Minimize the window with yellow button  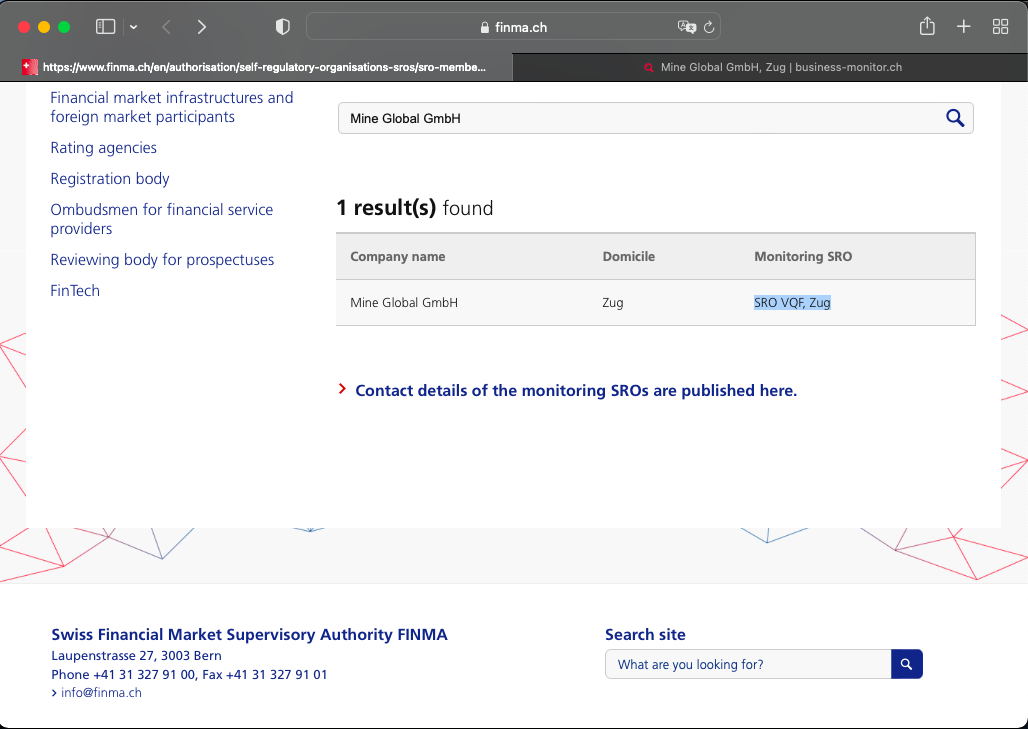(x=44, y=27)
